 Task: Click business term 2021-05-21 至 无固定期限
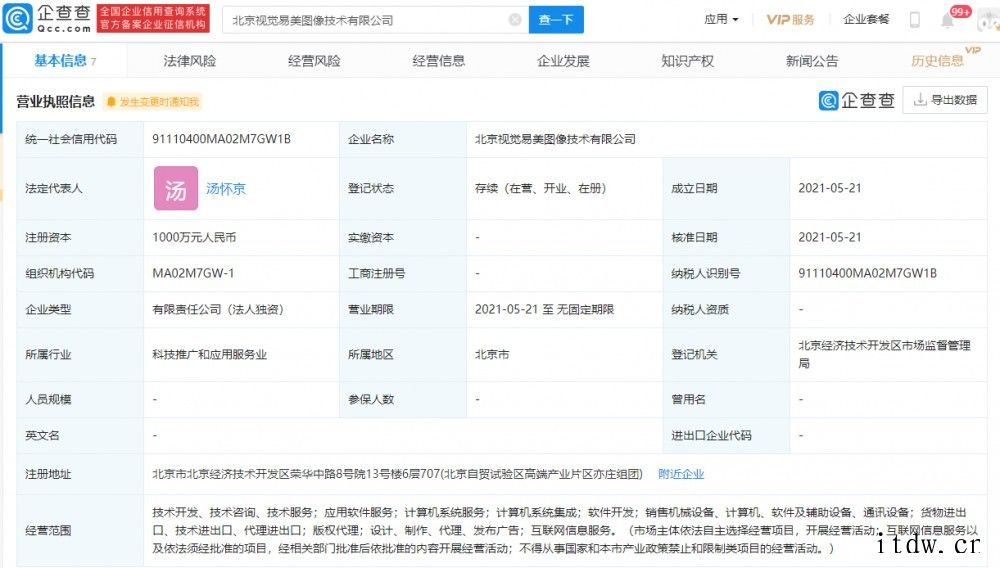[x=544, y=309]
